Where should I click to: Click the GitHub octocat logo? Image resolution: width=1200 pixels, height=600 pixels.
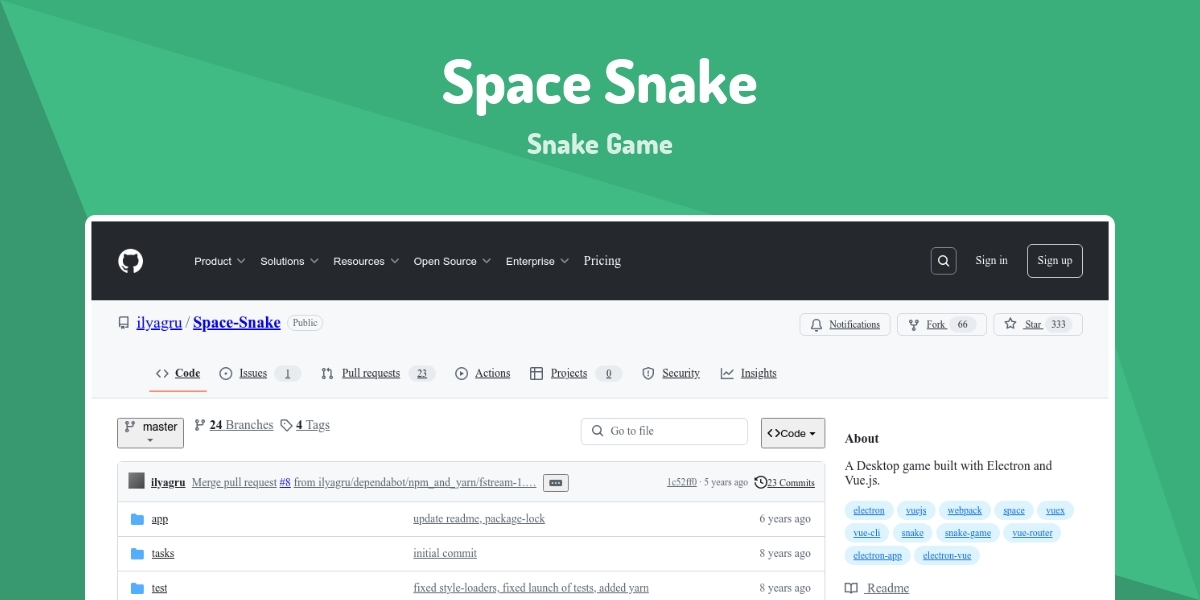click(130, 260)
